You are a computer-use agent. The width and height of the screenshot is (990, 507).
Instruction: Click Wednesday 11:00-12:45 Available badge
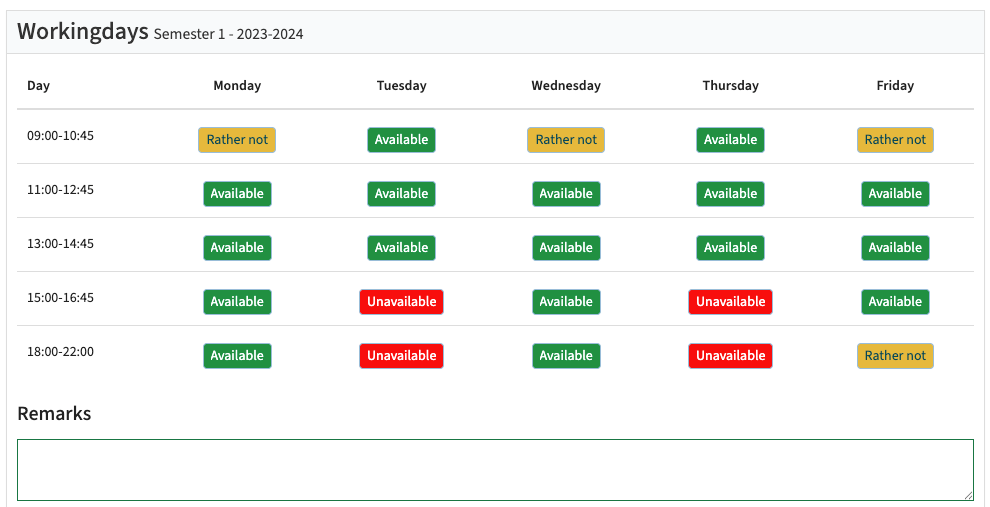point(566,194)
